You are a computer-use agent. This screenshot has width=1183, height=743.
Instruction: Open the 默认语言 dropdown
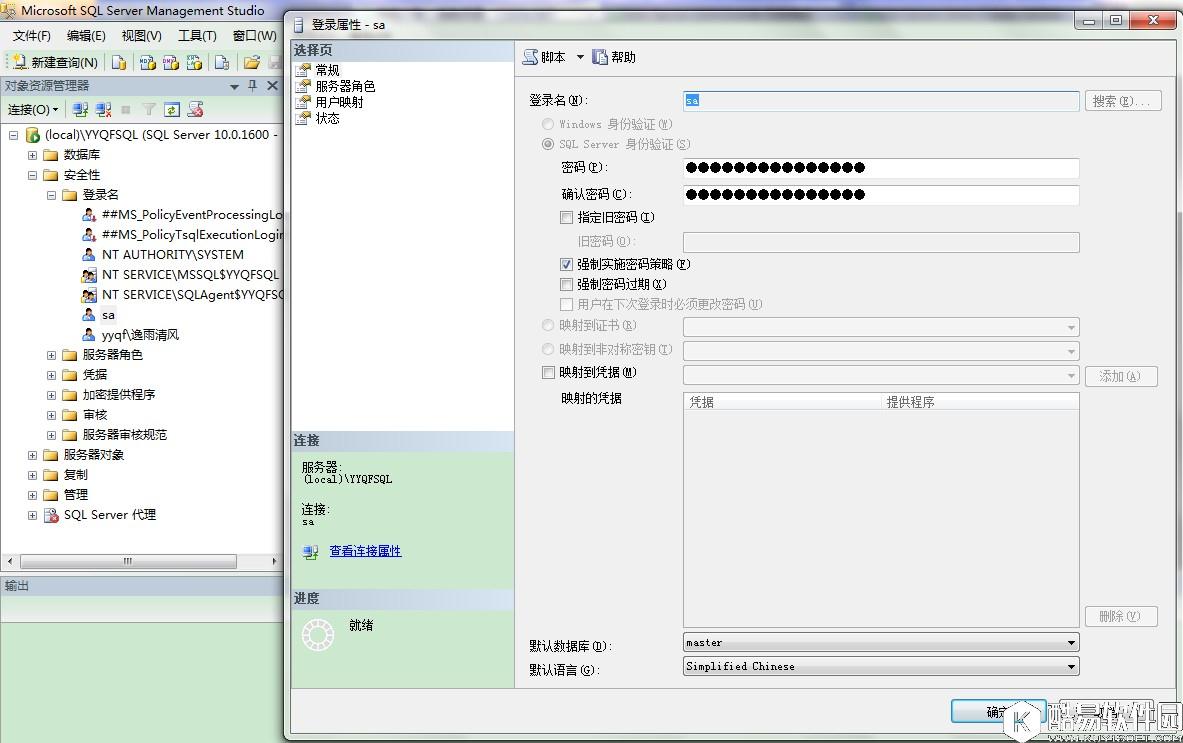1071,666
